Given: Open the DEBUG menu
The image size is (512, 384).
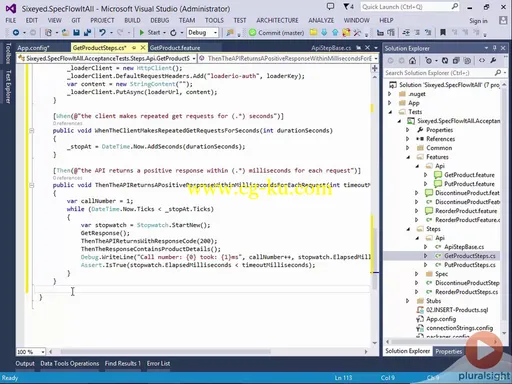Looking at the screenshot, I should [x=160, y=20].
